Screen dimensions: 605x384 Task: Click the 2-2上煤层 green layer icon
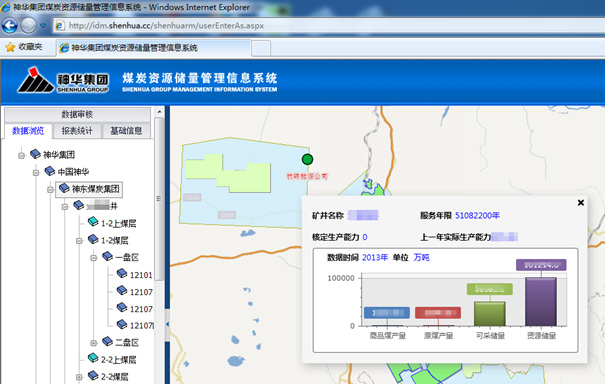93,359
